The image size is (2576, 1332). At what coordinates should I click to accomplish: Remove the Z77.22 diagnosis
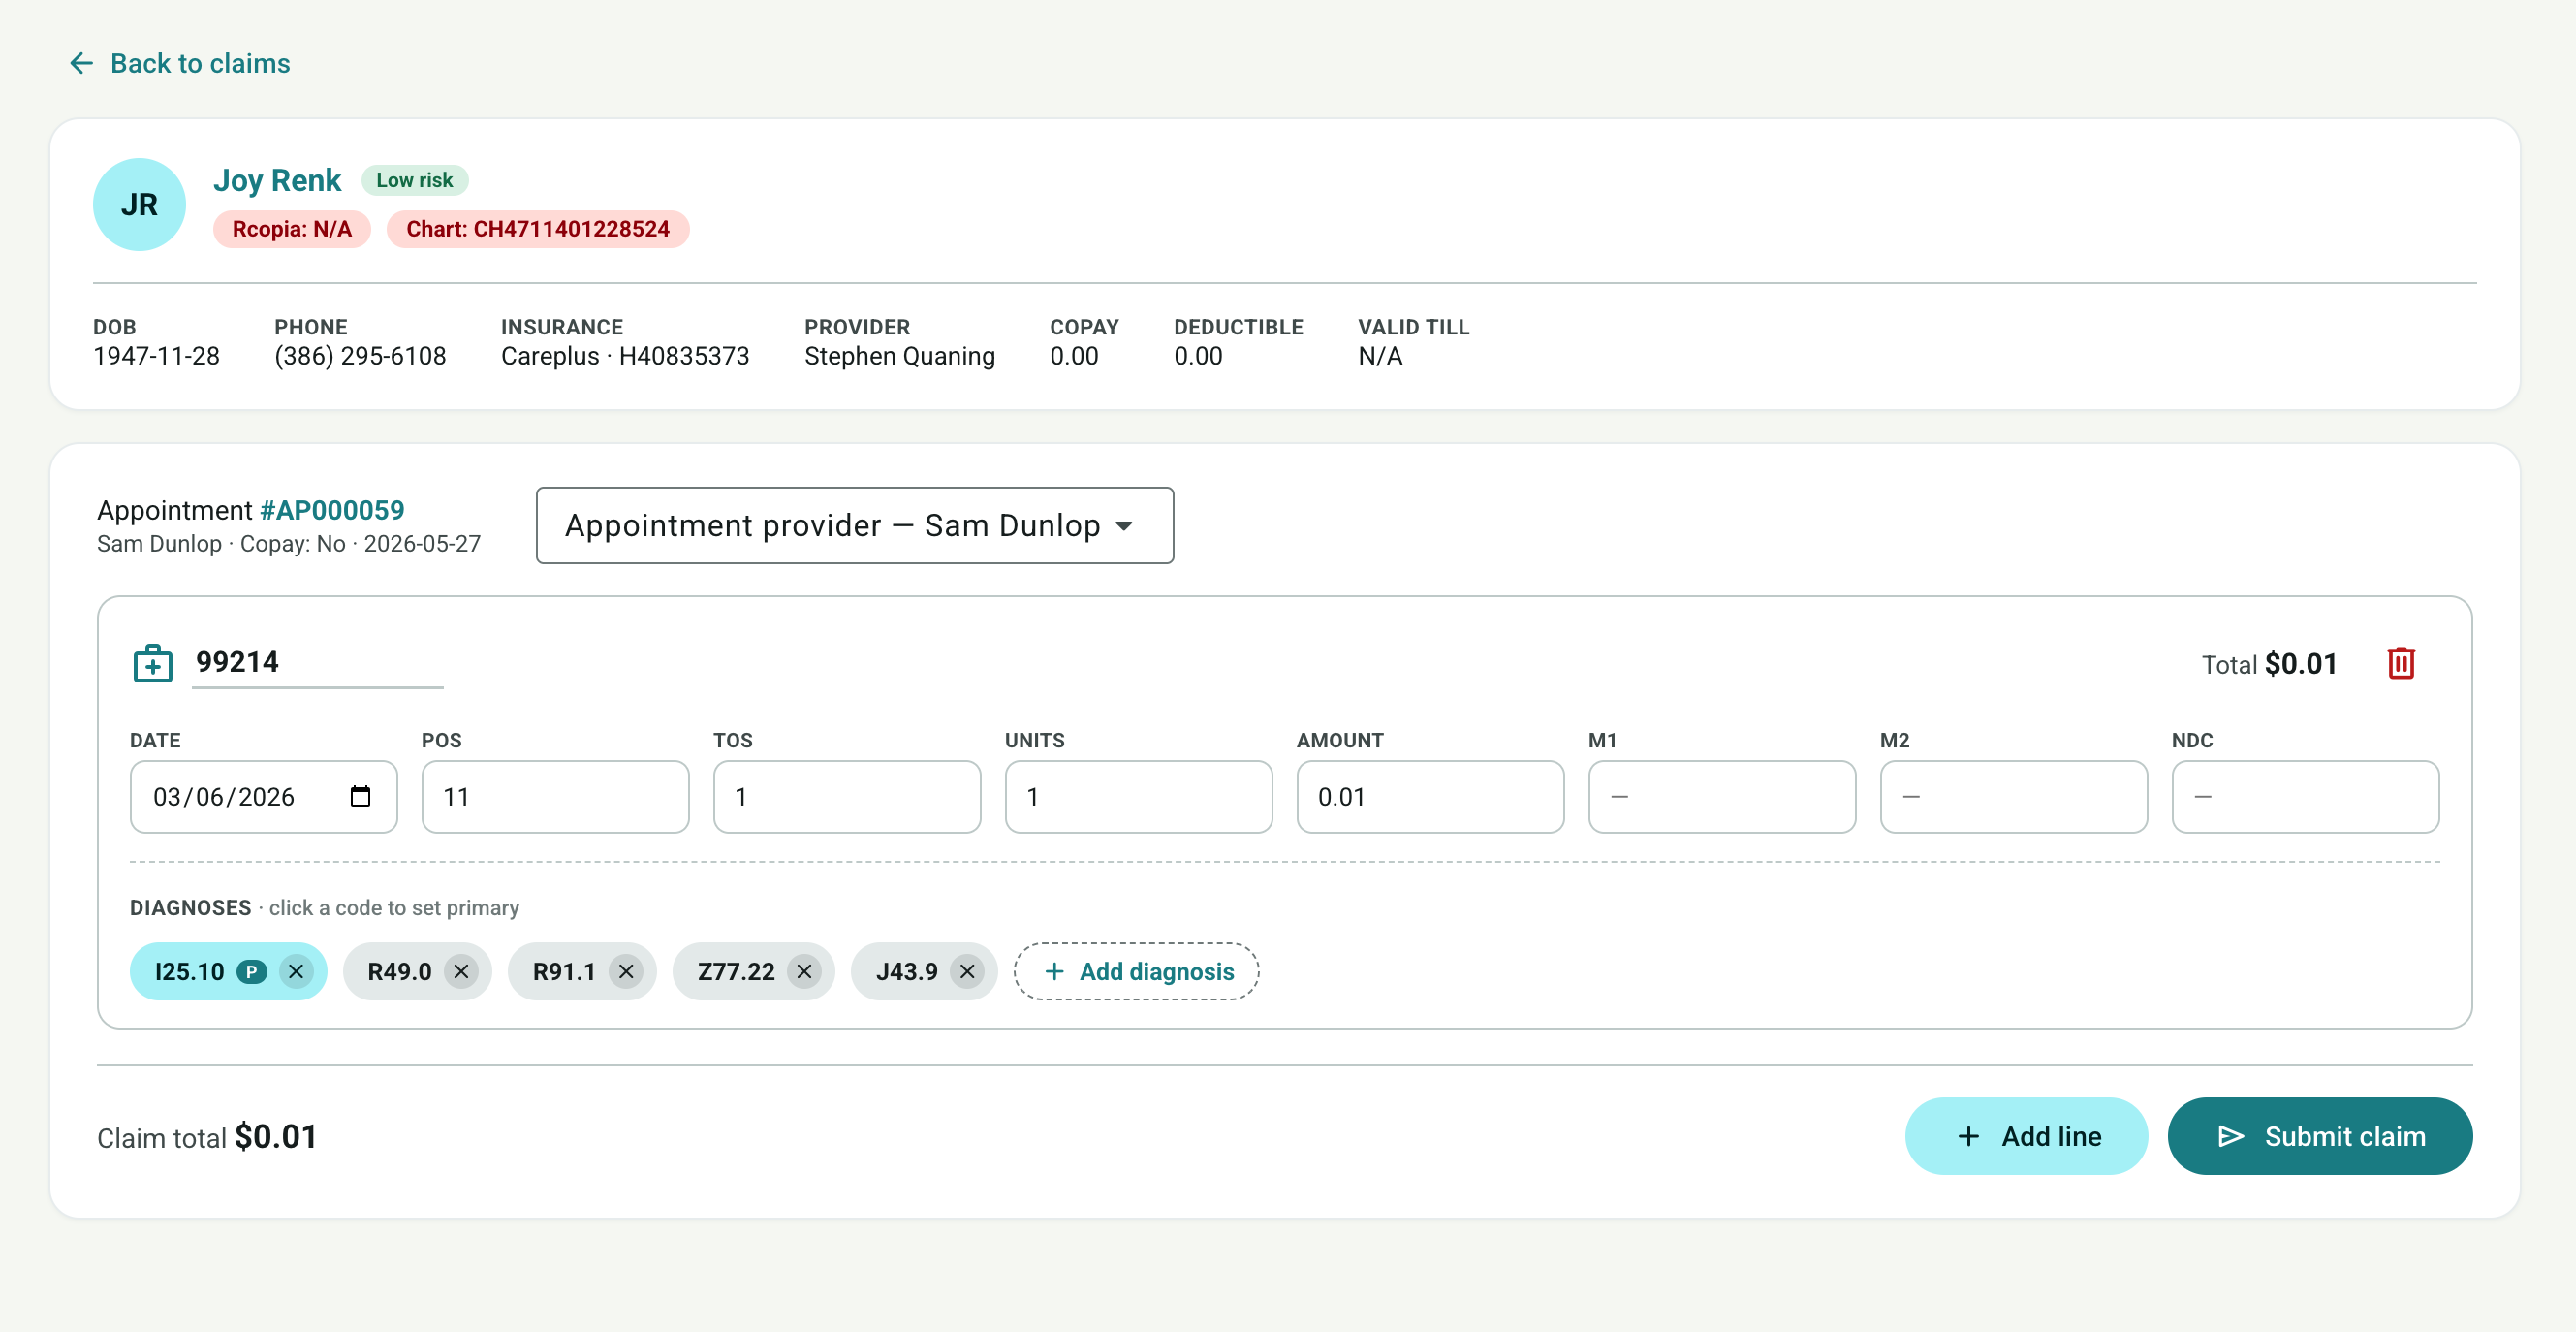(804, 971)
